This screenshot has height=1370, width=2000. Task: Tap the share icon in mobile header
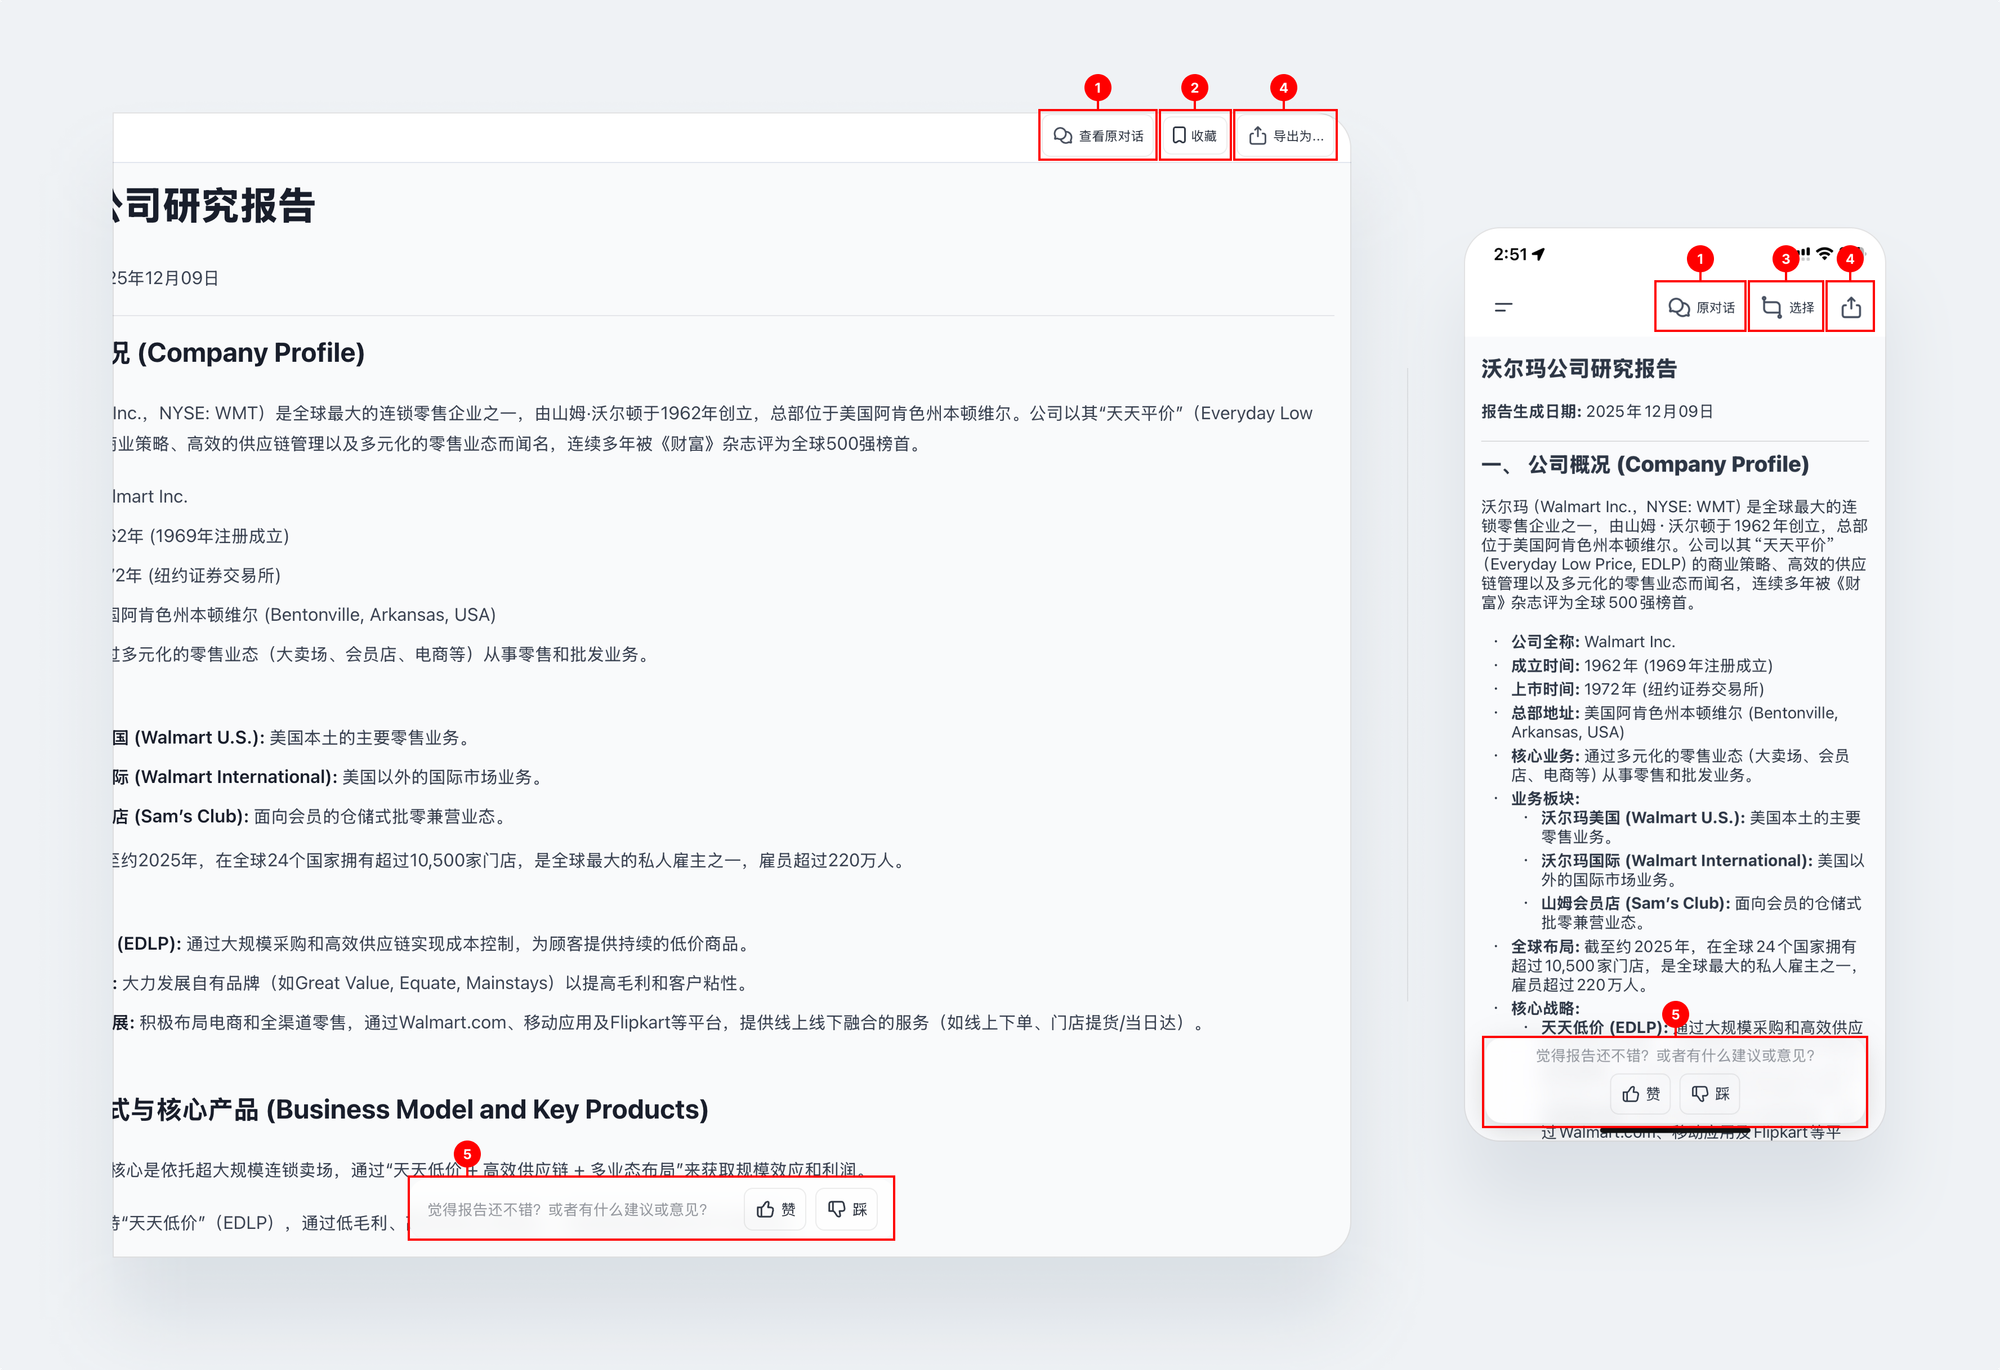(1851, 307)
